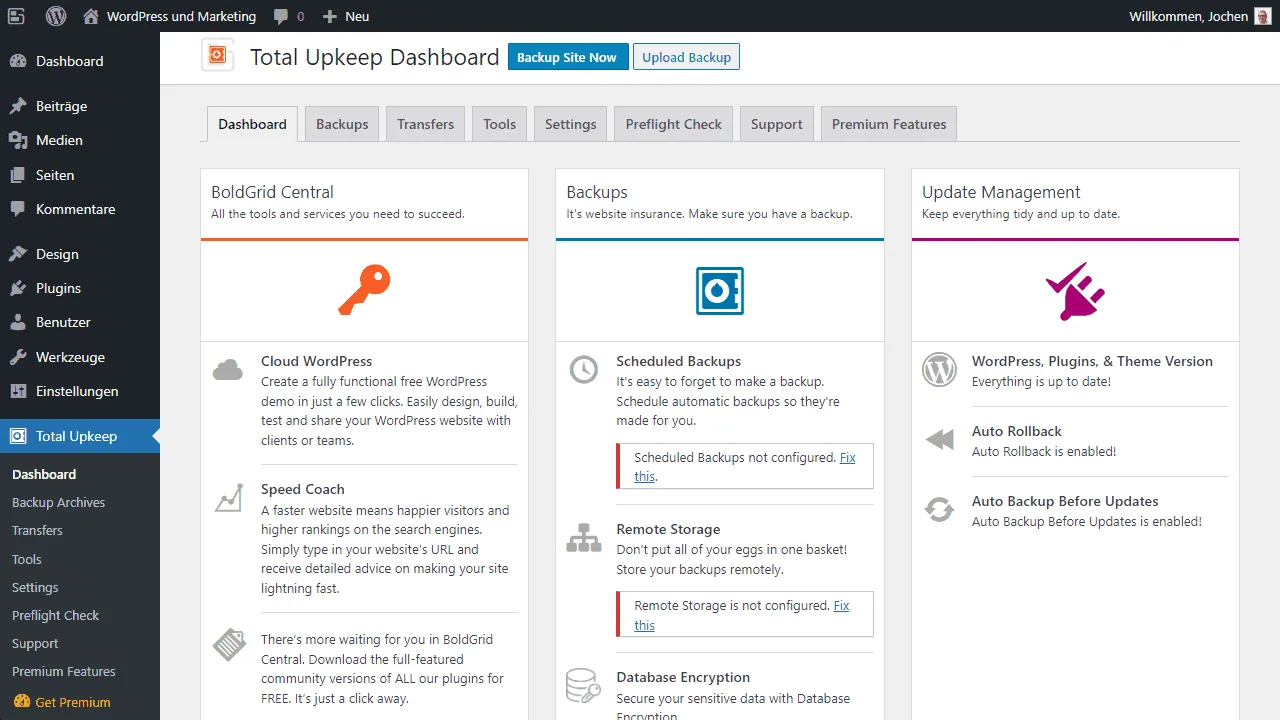Click the rewind icon beside Auto Rollback
This screenshot has width=1280, height=720.
[939, 440]
